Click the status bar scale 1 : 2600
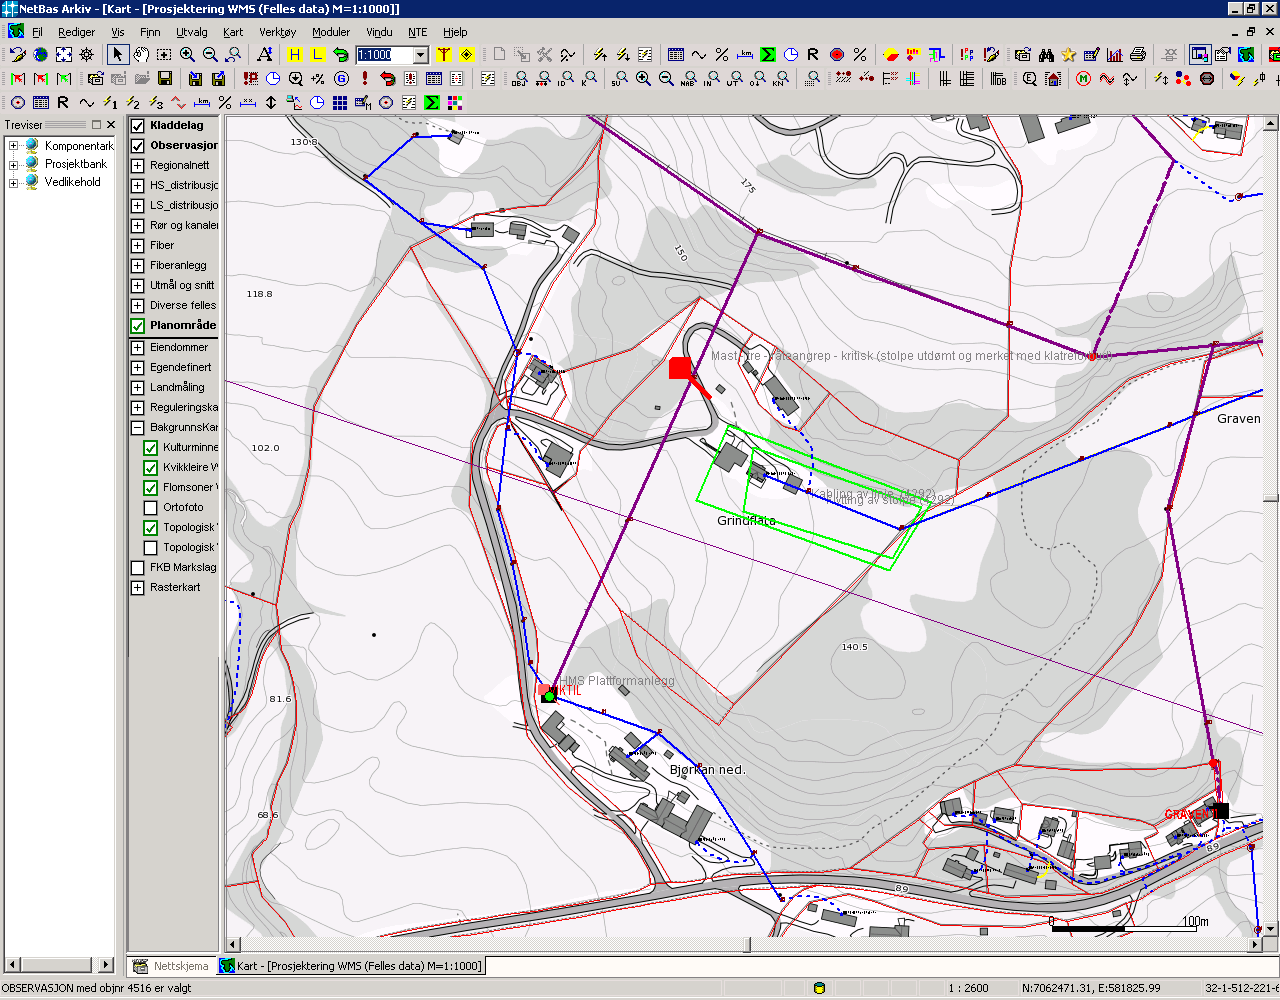The image size is (1280, 1000). pos(969,988)
